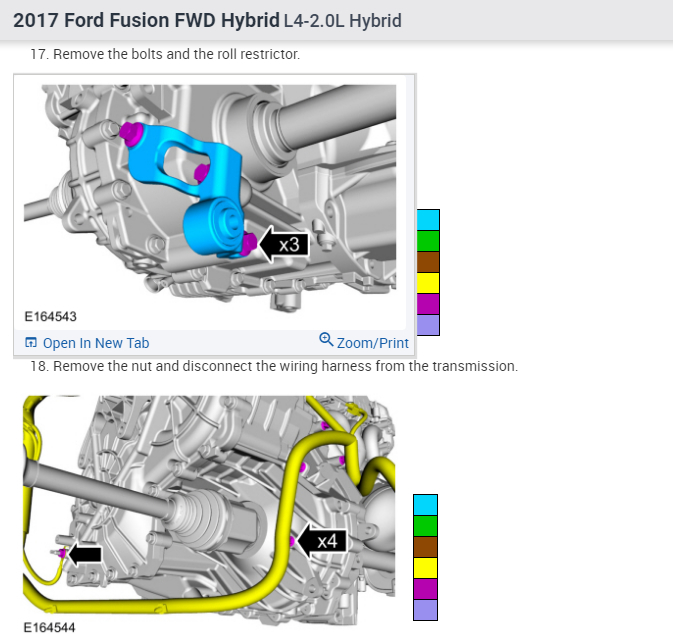Pick lavender swatch beside wiring harness image
This screenshot has width=673, height=634.
tap(425, 610)
